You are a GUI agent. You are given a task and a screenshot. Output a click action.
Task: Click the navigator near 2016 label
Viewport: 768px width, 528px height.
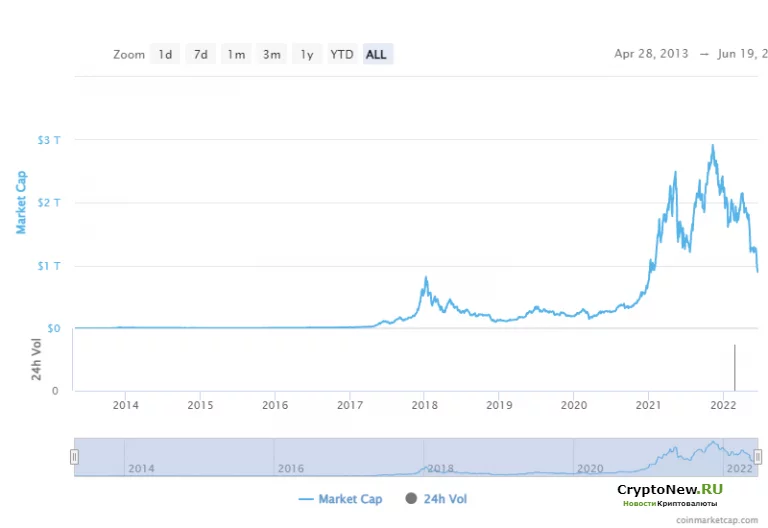(291, 468)
